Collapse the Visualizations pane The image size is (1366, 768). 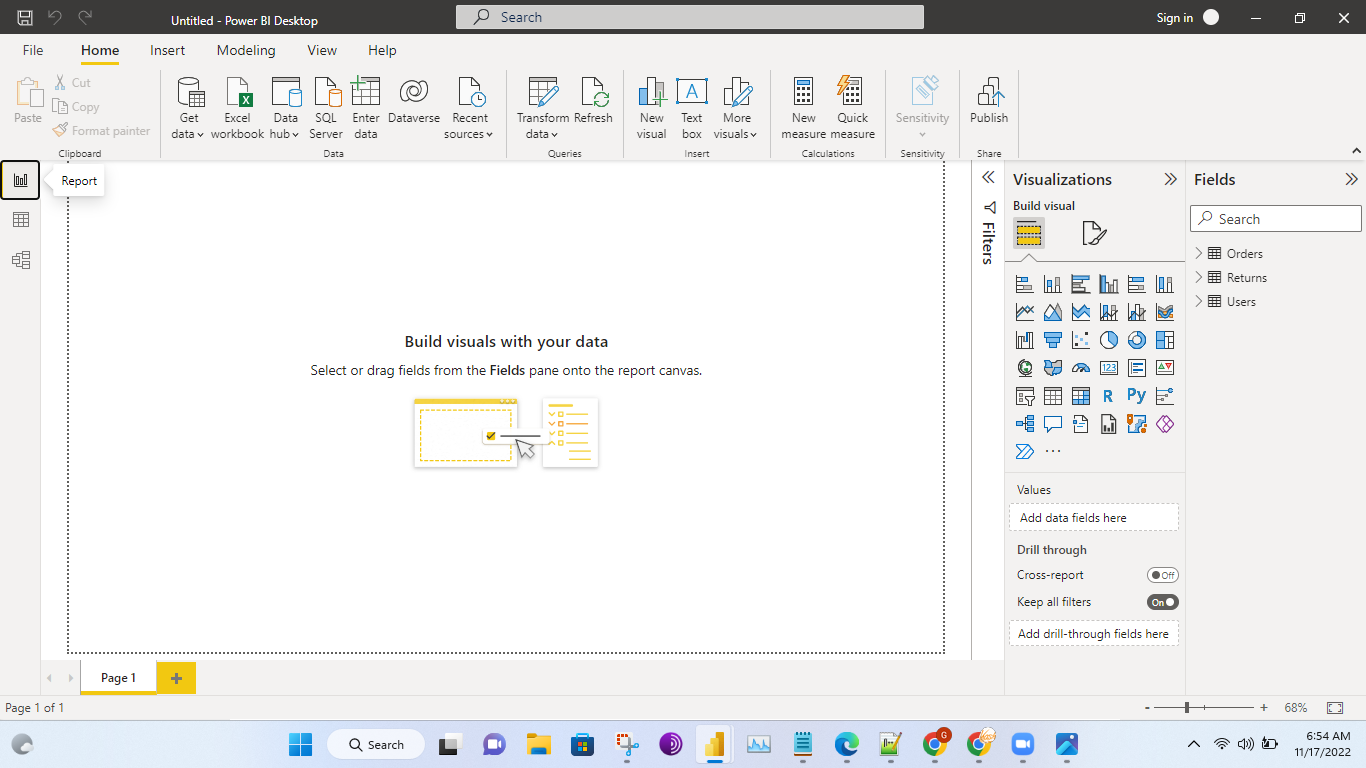pyautogui.click(x=1170, y=180)
